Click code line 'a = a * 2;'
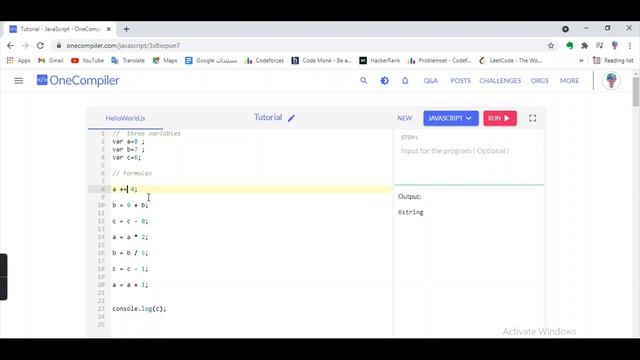Screen dimensions: 640x360 point(130,237)
